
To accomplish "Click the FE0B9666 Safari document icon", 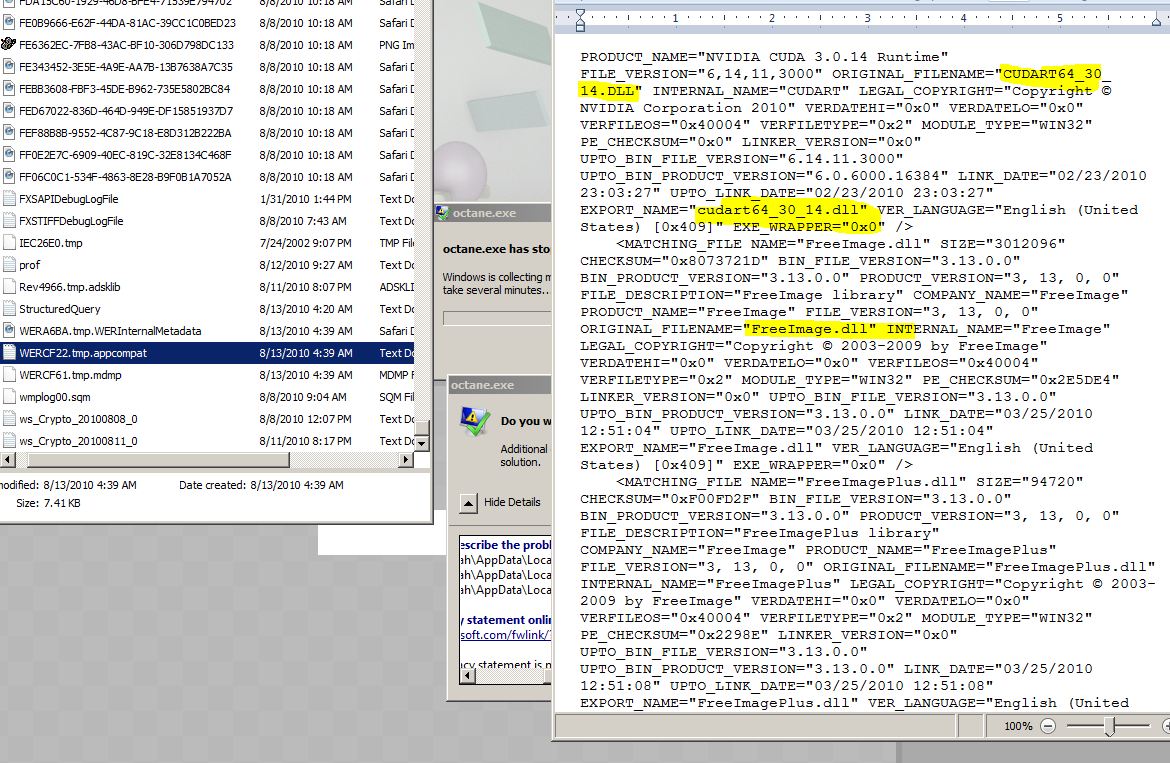I will point(9,23).
